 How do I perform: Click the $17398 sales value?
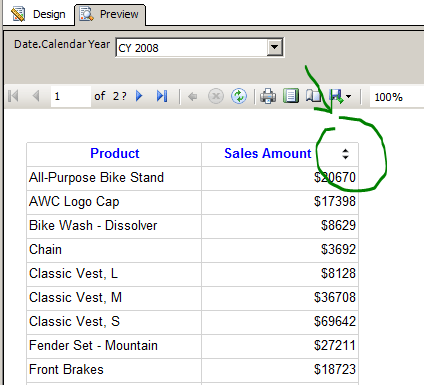[x=335, y=201]
